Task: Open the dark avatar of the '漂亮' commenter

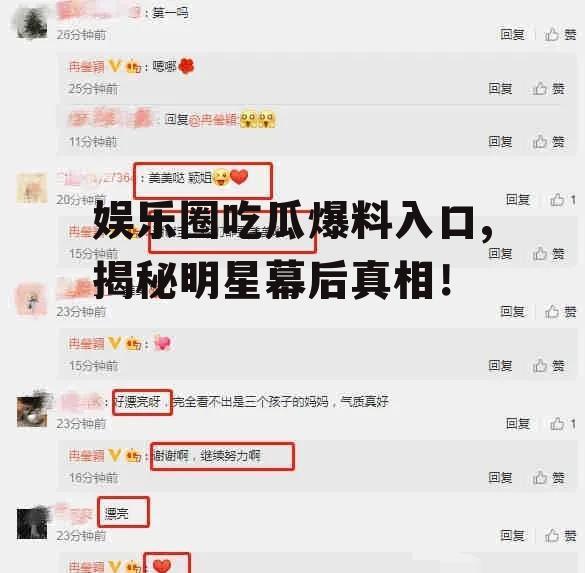Action: (x=32, y=523)
